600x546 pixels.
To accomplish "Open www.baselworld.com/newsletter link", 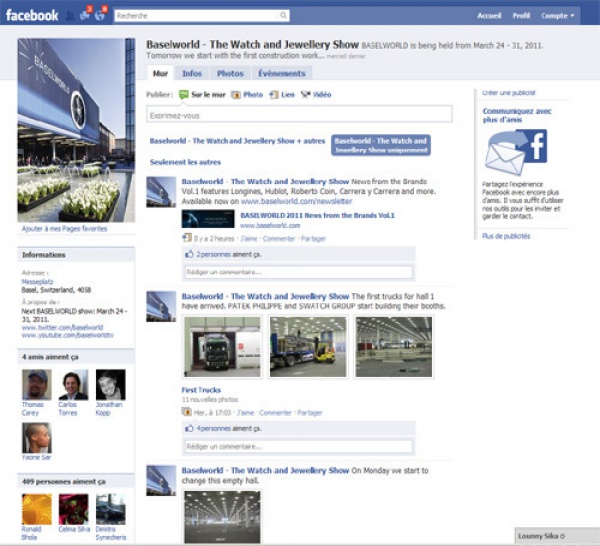I will pos(297,201).
